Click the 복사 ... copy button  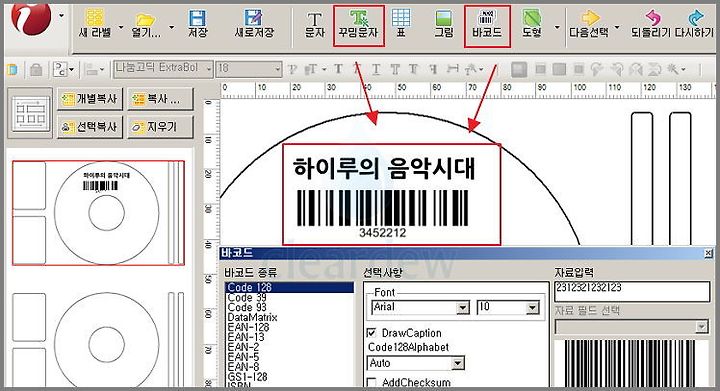[160, 99]
